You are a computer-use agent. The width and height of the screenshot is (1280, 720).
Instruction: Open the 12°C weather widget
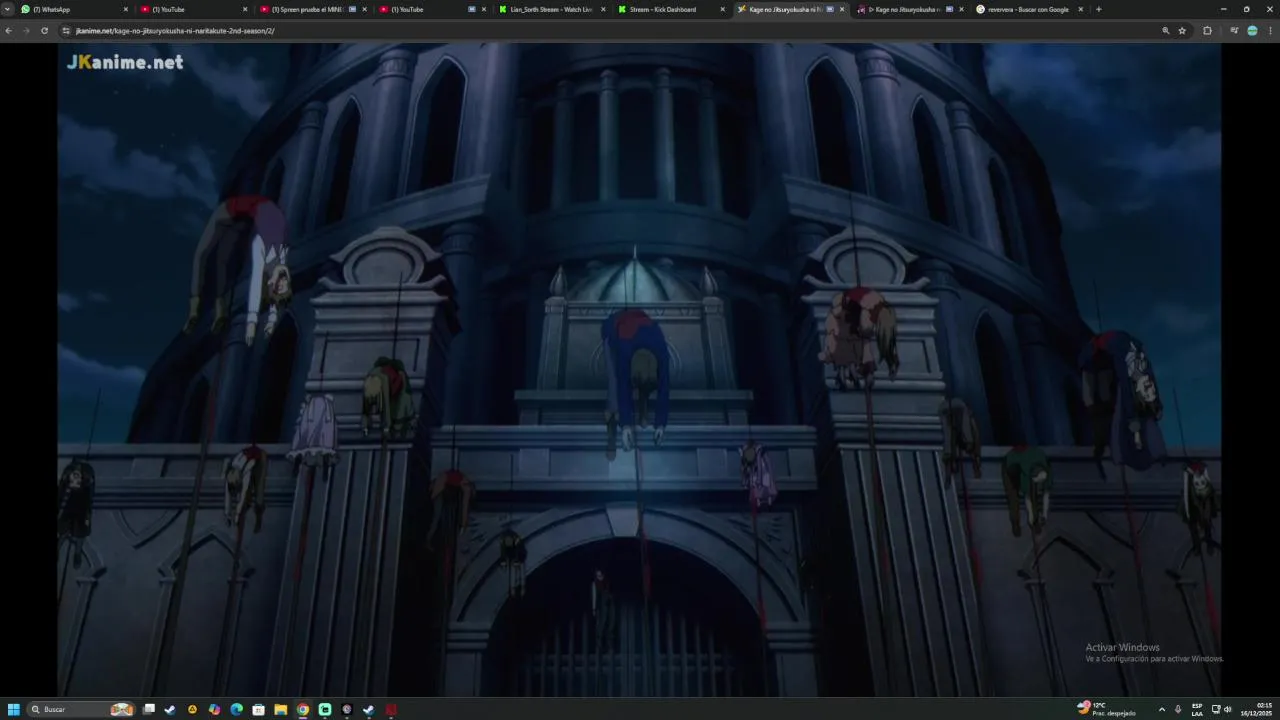1107,709
